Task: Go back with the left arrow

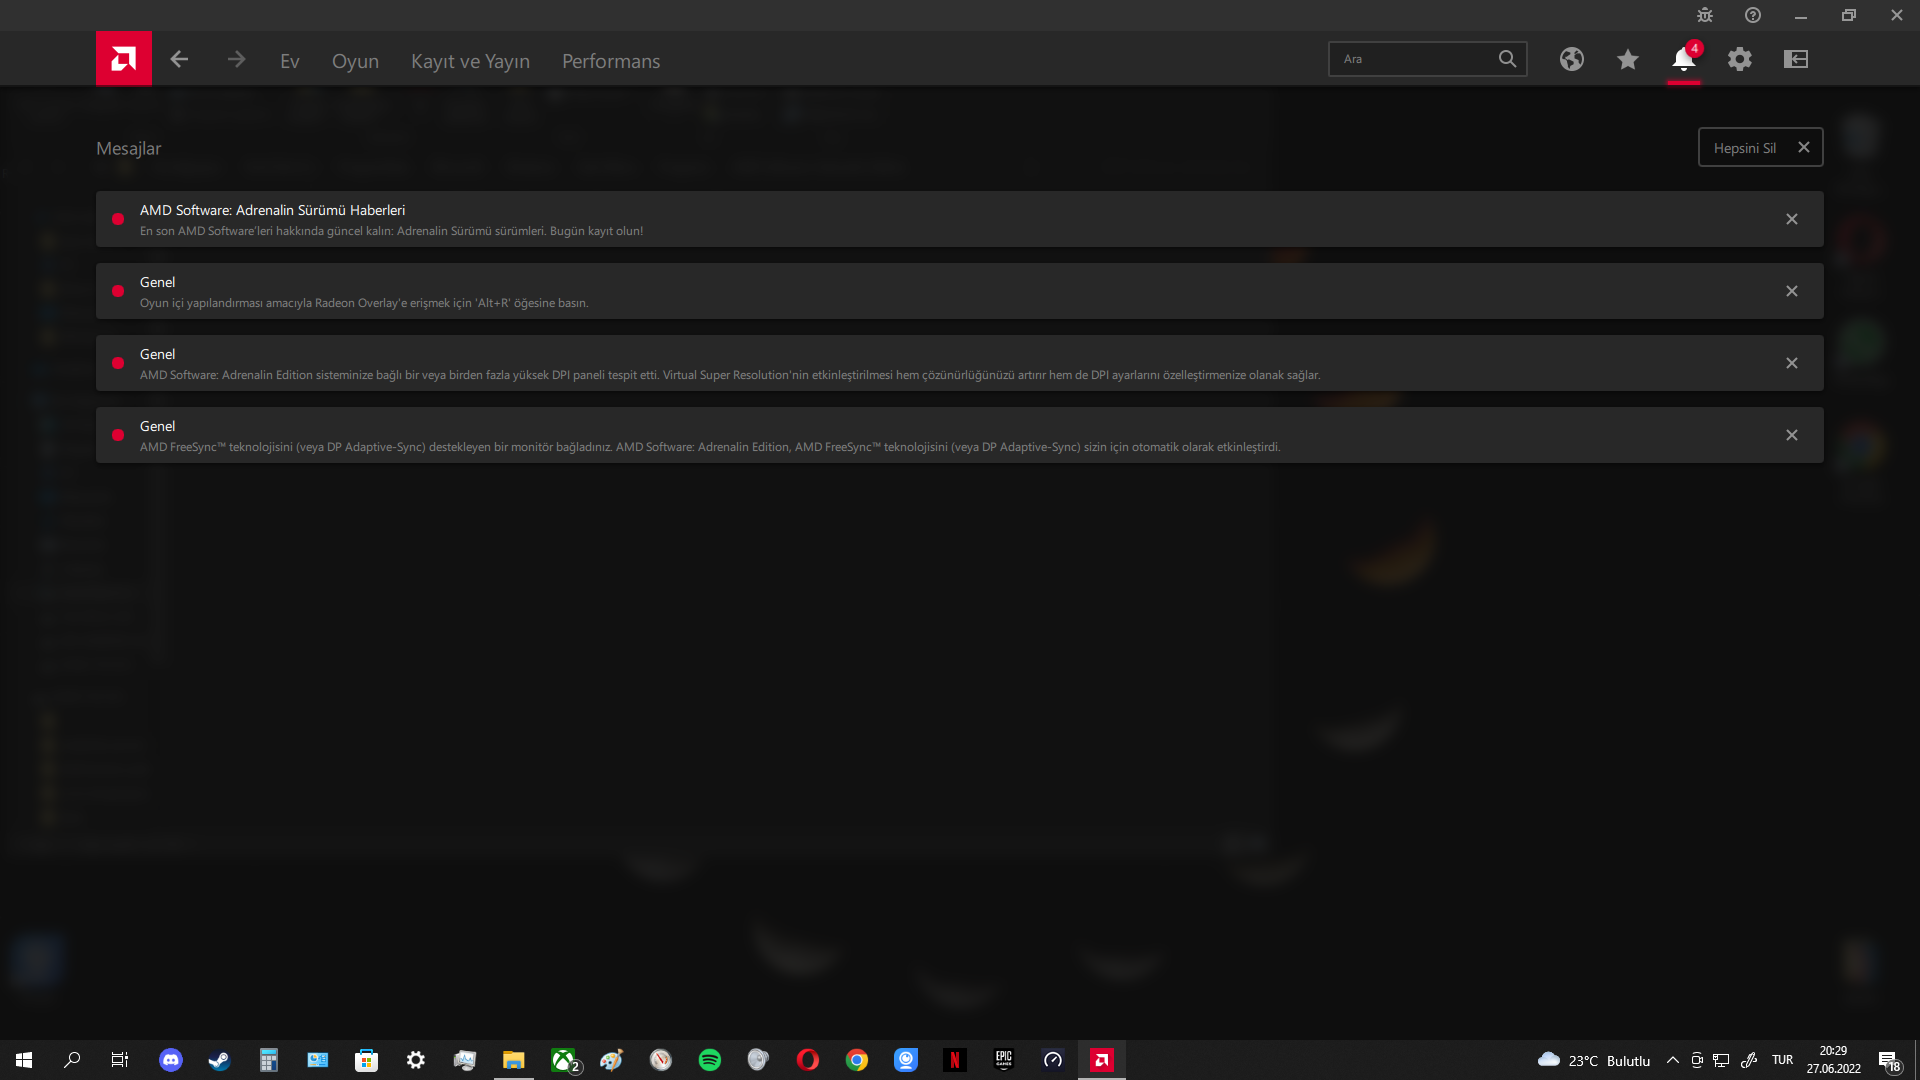Action: 179,60
